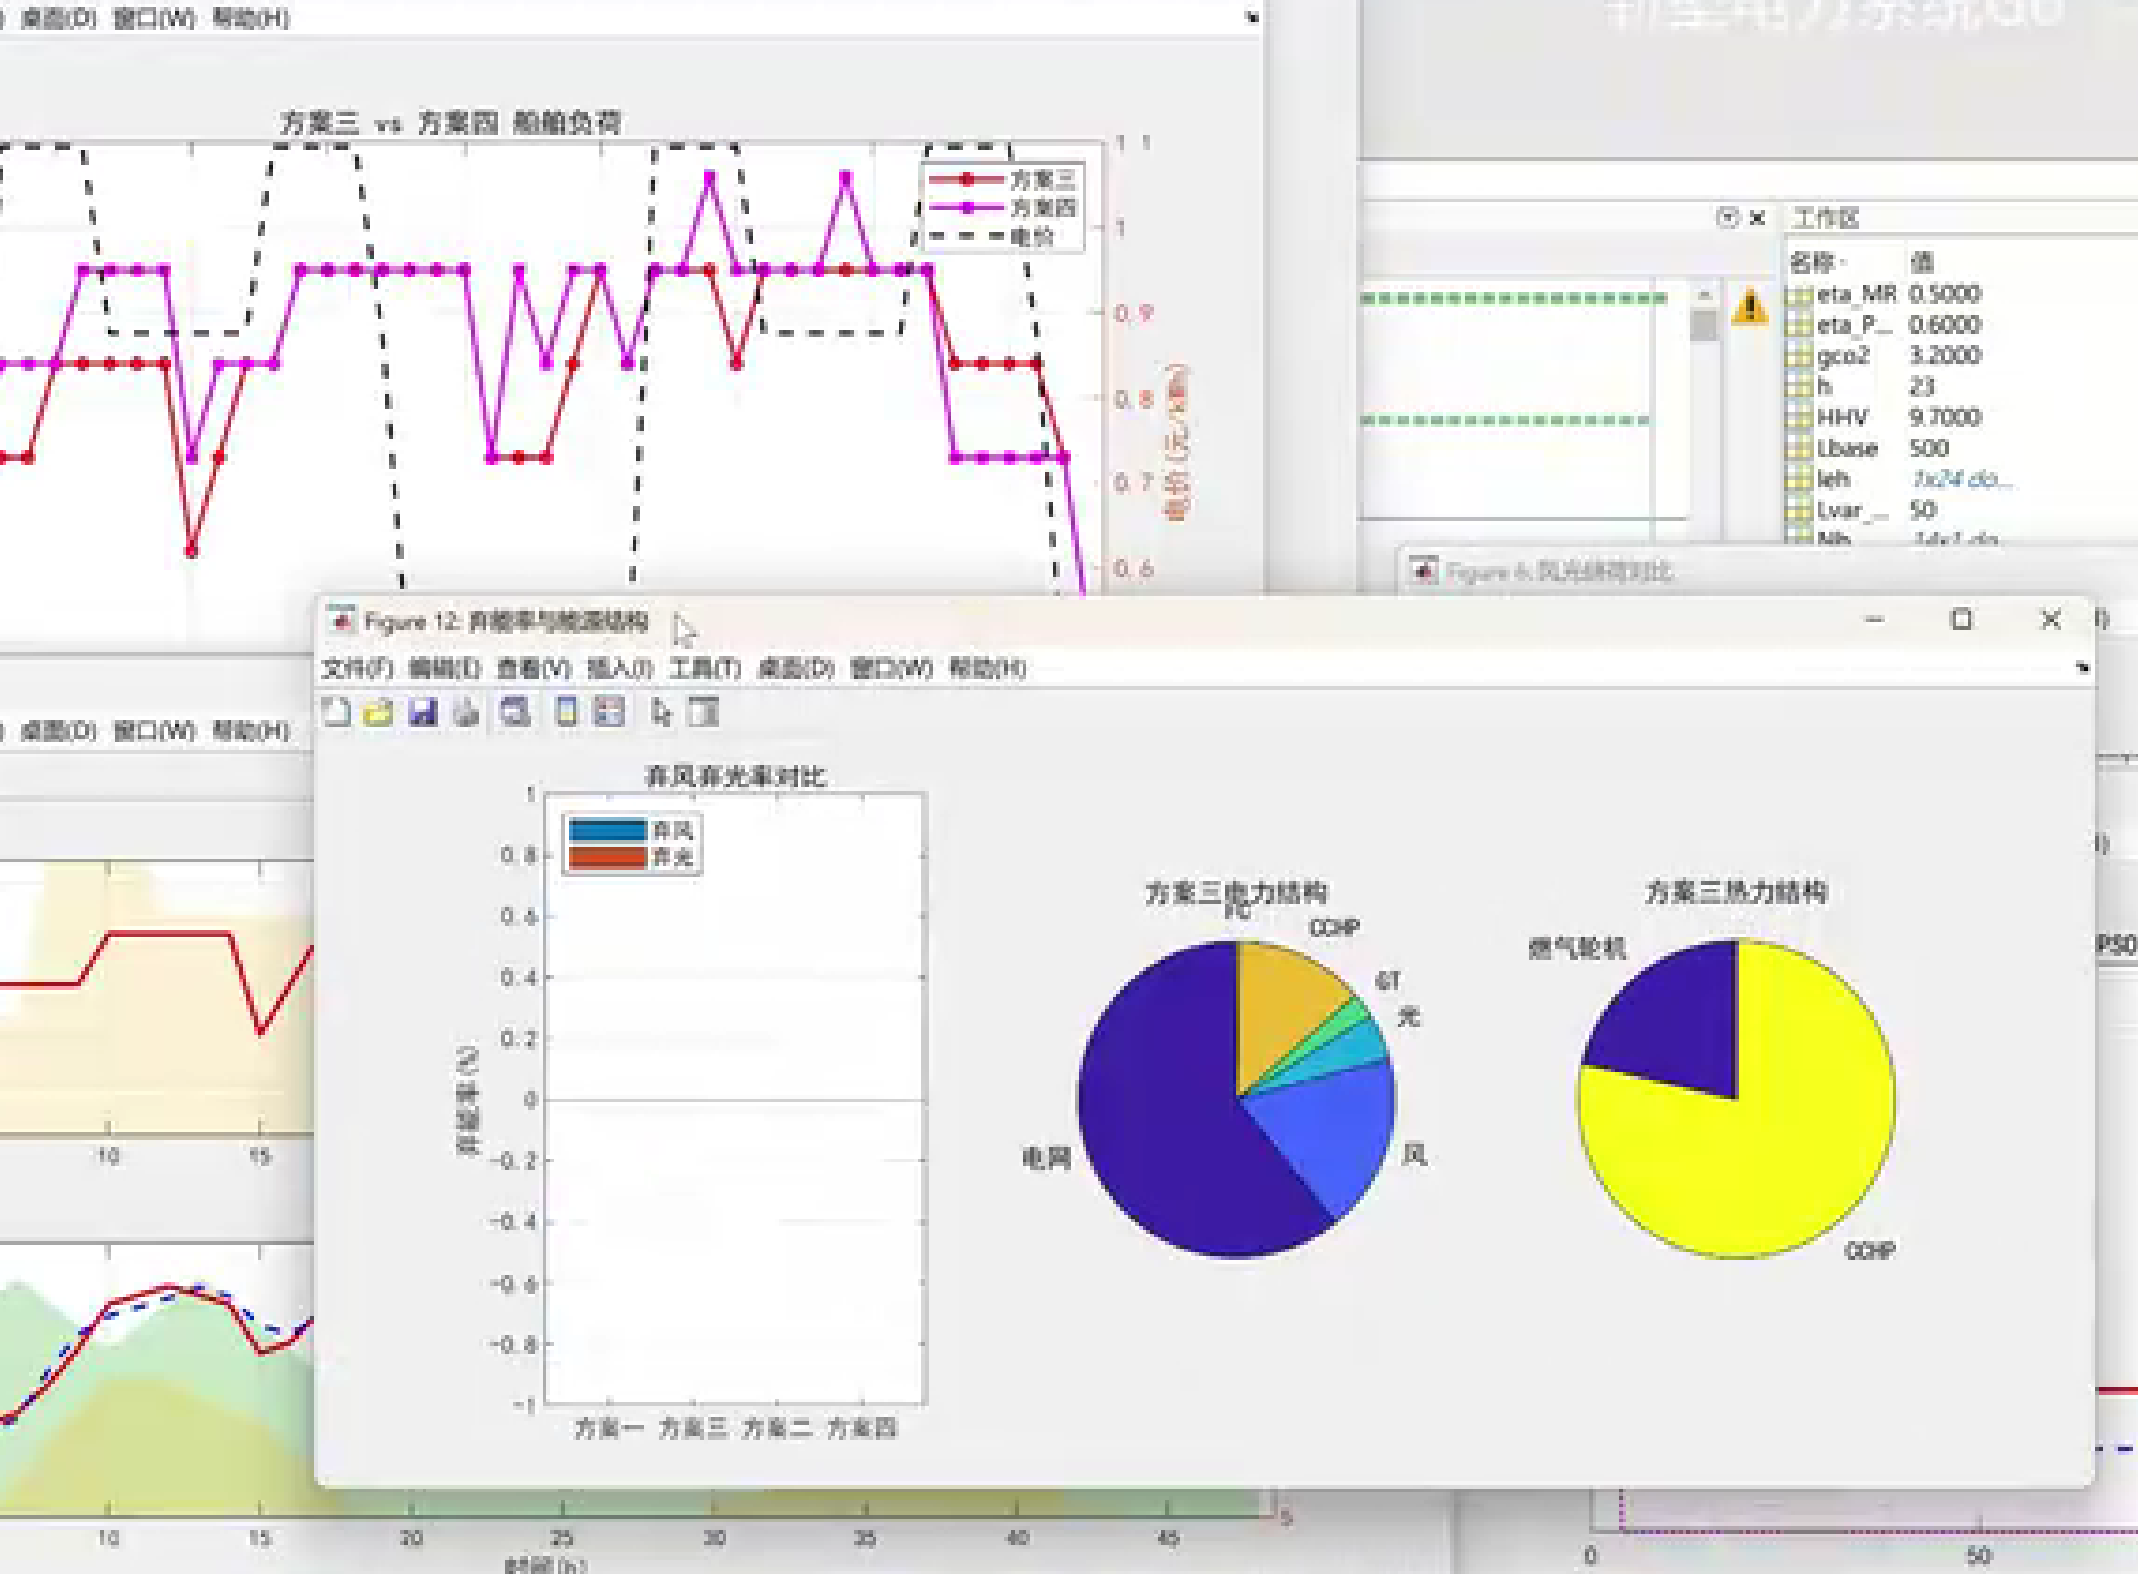Select the eta_MR variable in workspace
The height and width of the screenshot is (1574, 2138).
[1855, 294]
